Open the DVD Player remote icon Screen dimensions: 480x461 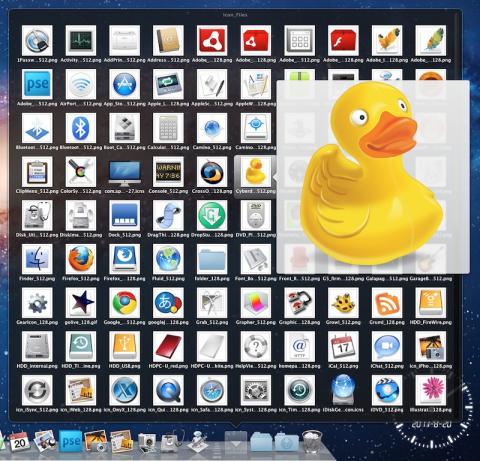click(x=256, y=215)
